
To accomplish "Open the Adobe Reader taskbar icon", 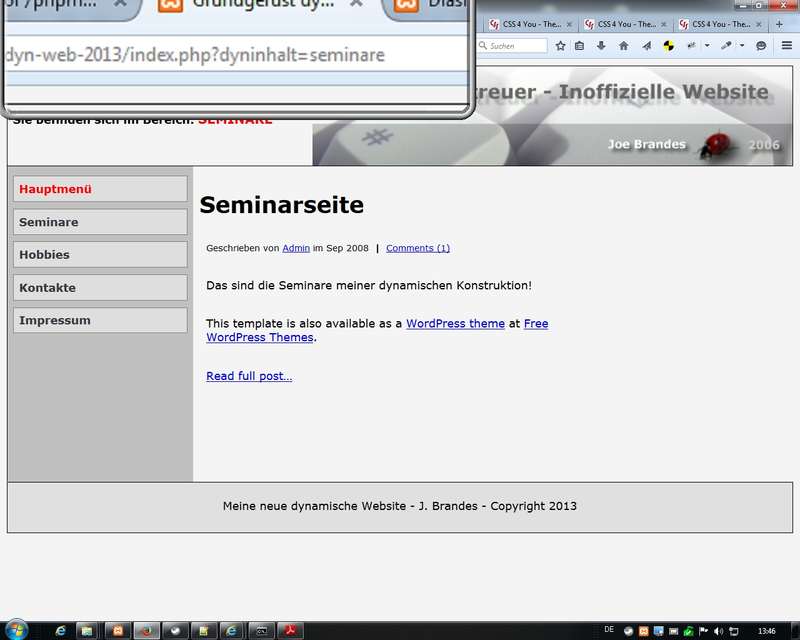I will pos(290,631).
